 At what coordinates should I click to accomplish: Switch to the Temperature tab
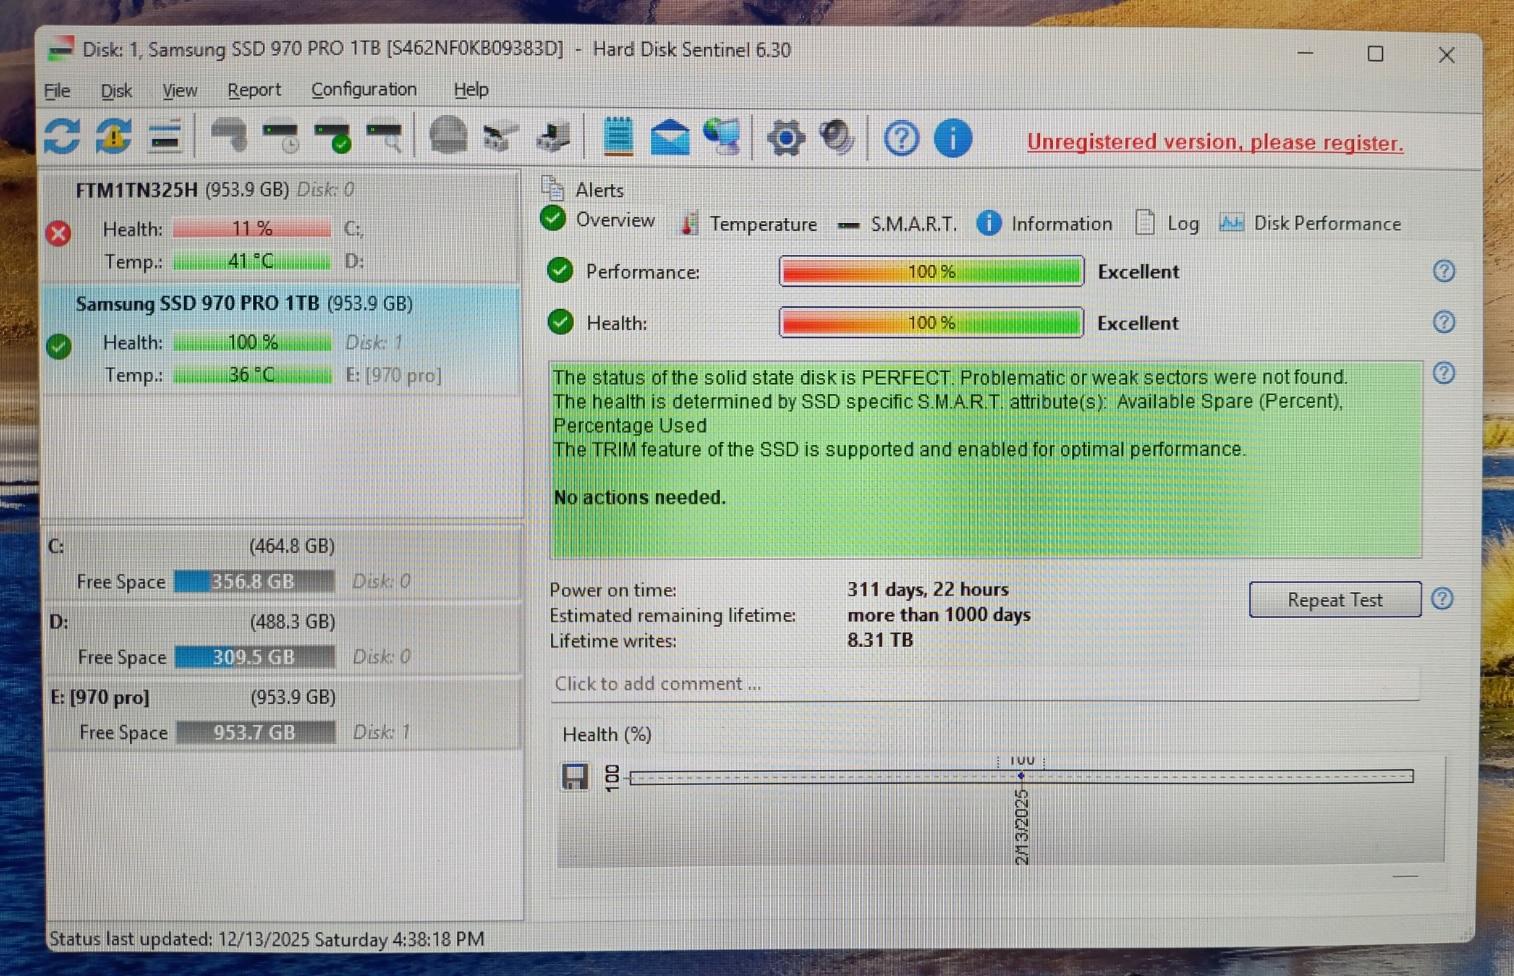click(749, 224)
